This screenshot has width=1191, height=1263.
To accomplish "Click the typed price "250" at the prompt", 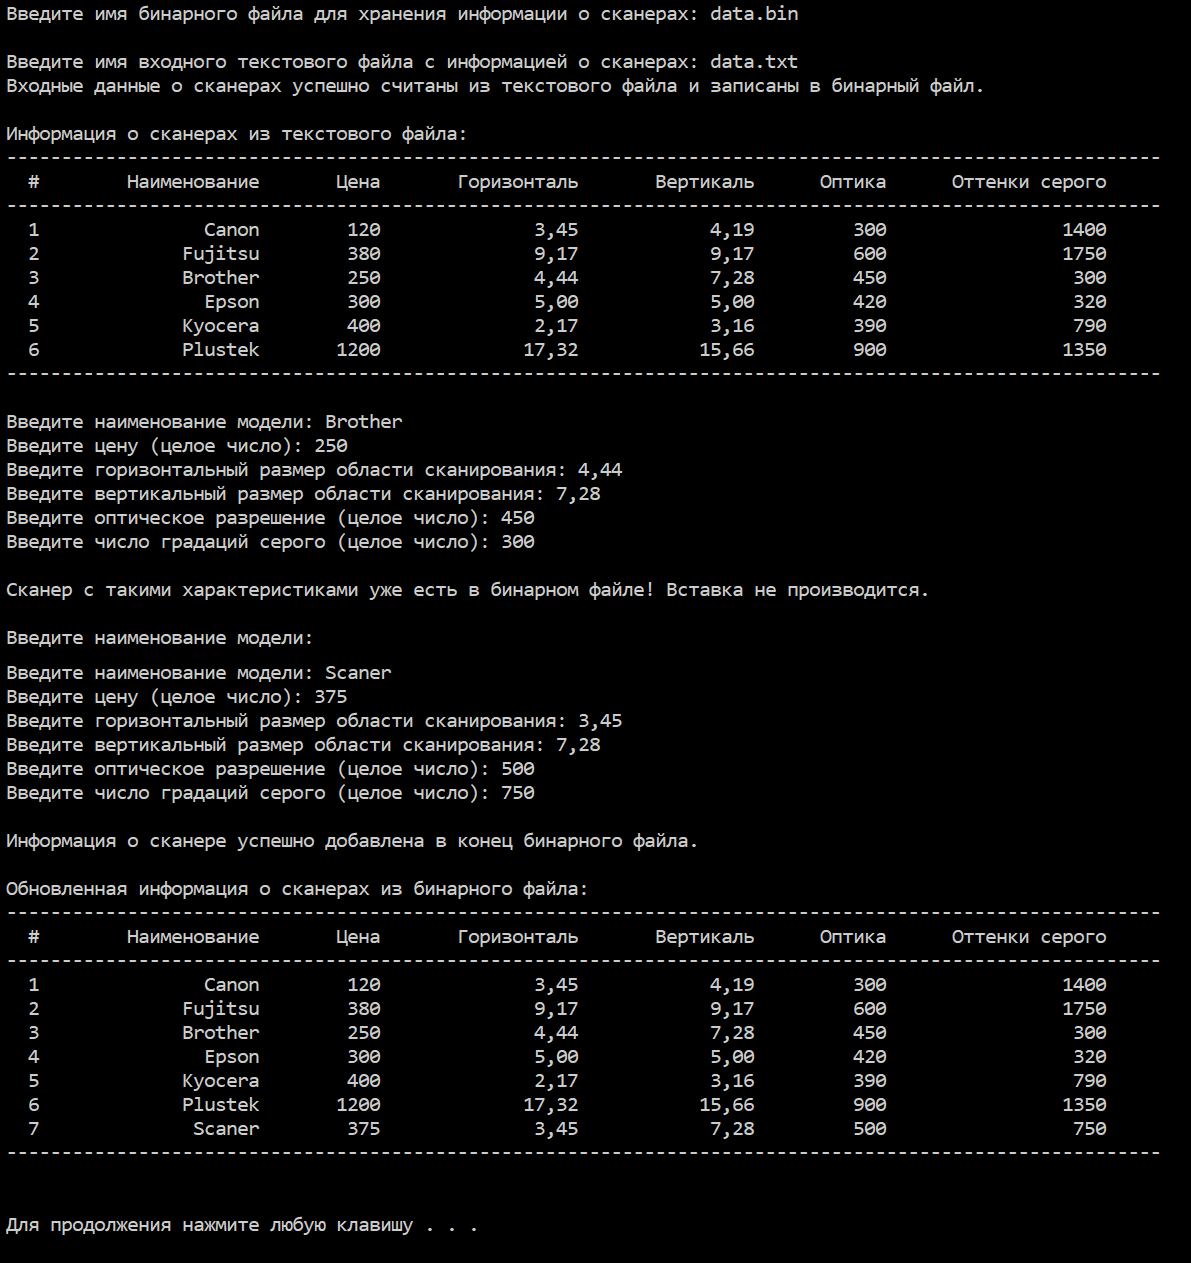I will coord(331,446).
